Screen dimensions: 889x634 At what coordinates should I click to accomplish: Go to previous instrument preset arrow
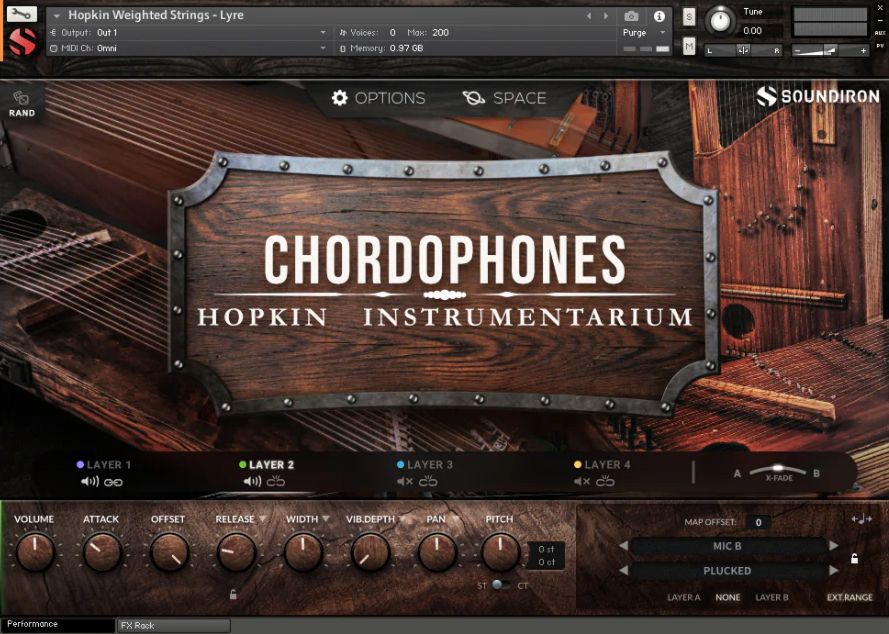(589, 16)
